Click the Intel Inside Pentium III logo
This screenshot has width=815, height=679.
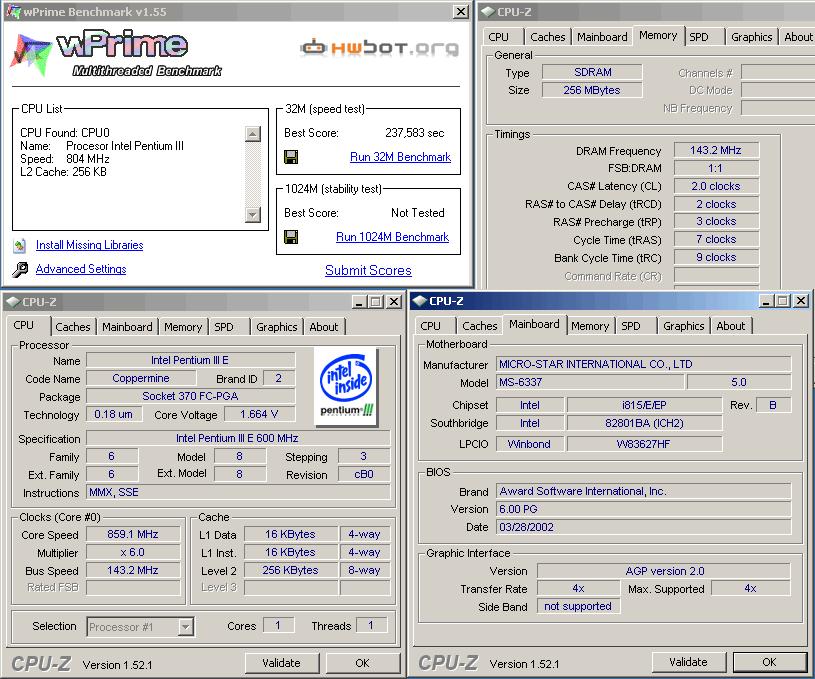[345, 382]
